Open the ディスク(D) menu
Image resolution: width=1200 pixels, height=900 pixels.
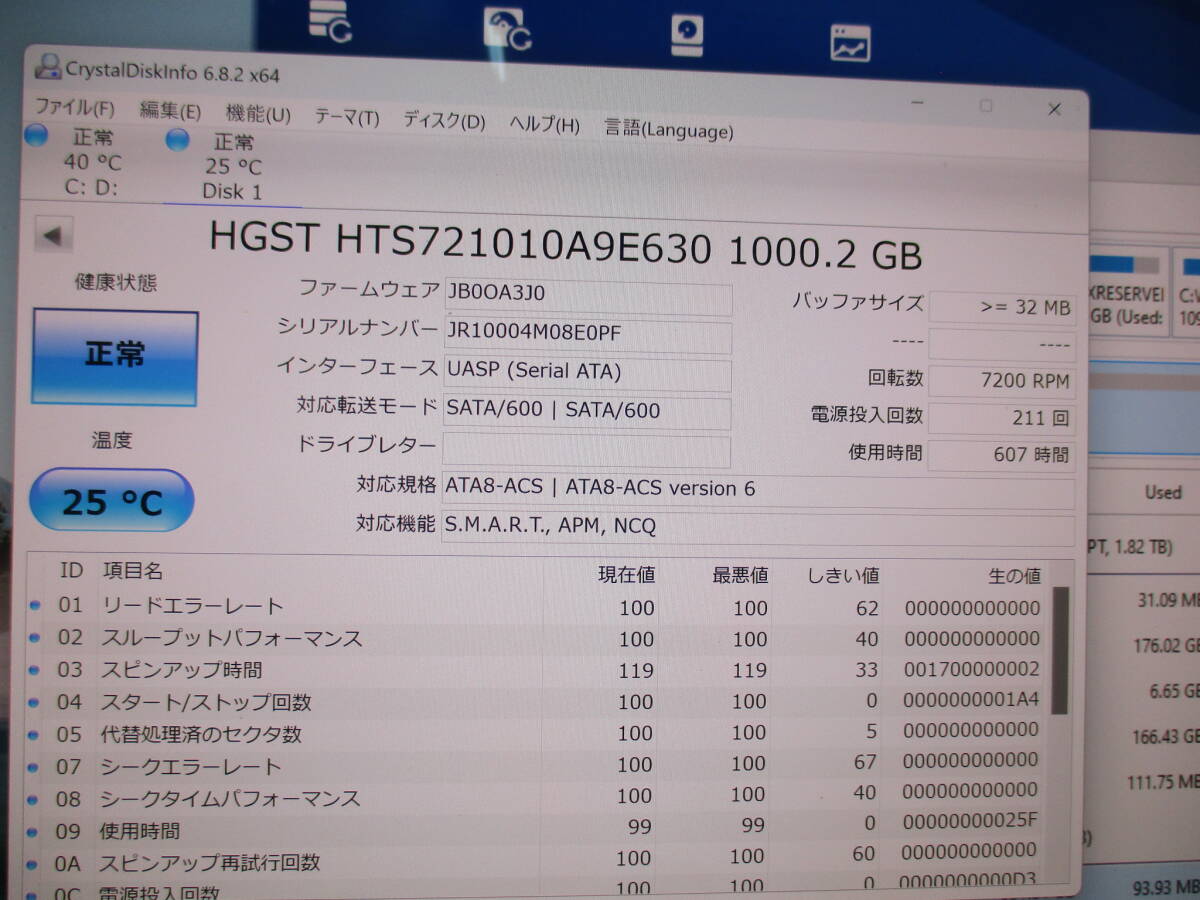click(444, 121)
